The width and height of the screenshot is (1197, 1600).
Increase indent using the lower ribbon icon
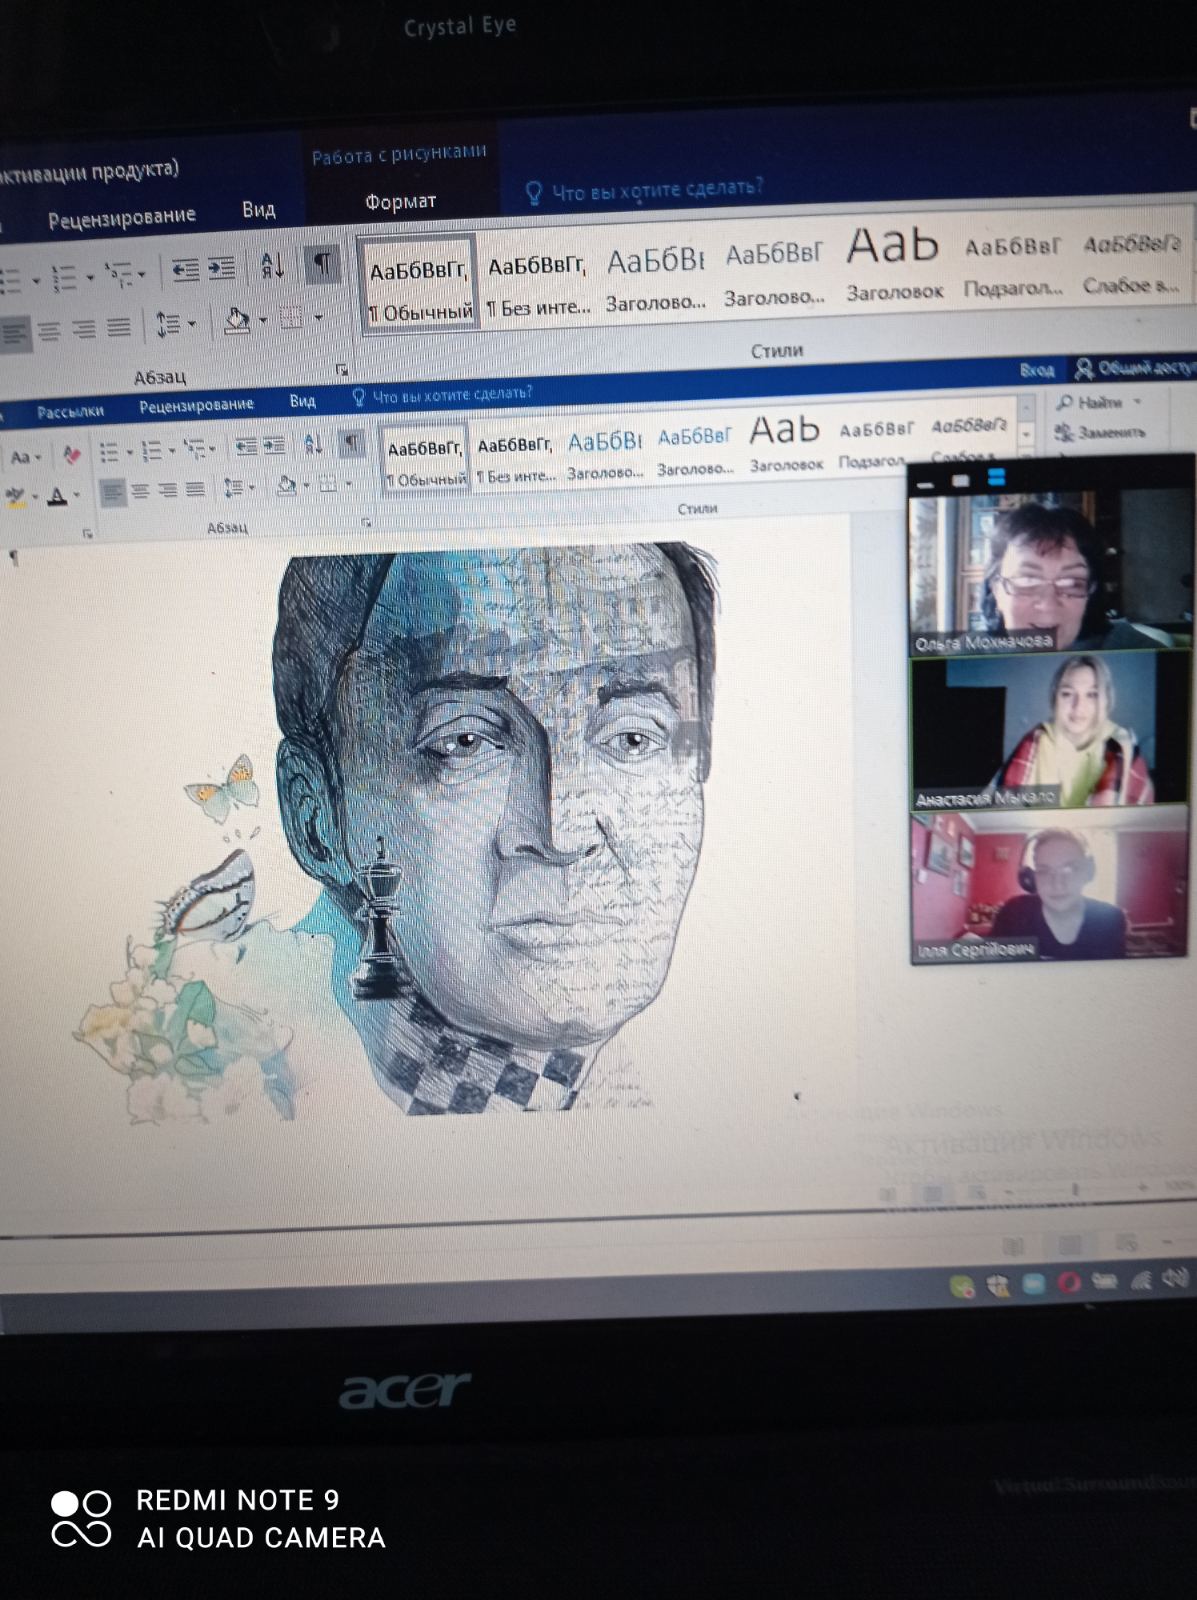273,446
